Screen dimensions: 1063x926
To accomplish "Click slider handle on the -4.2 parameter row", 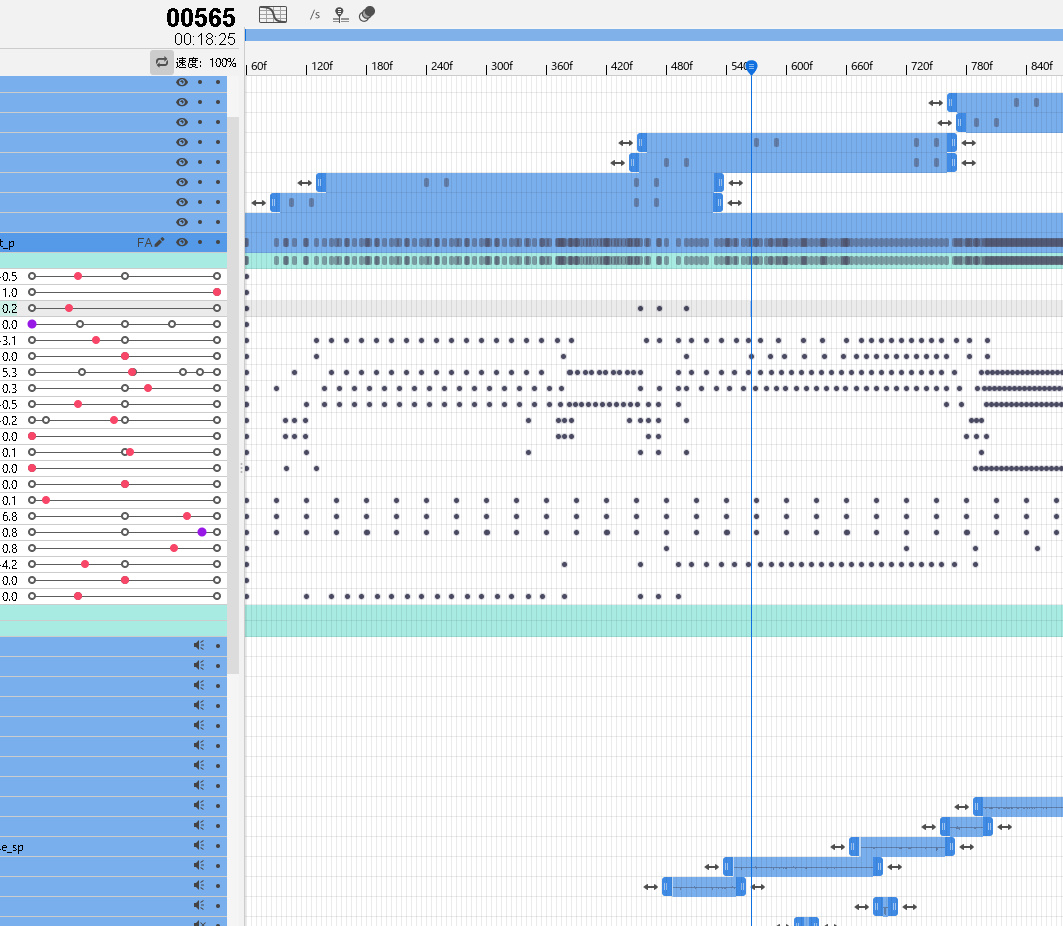I will click(x=85, y=564).
